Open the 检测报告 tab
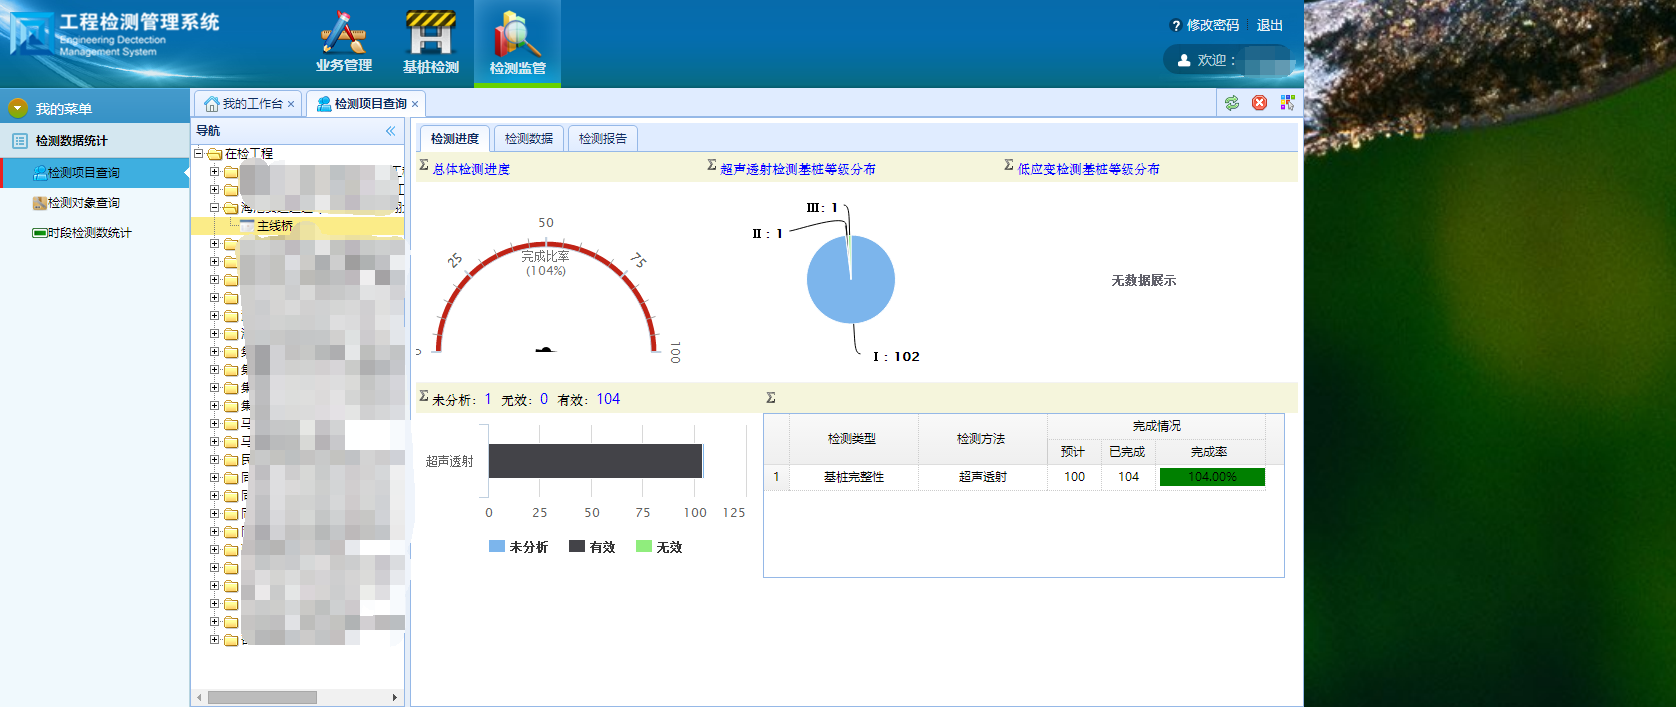1676x707 pixels. click(603, 139)
